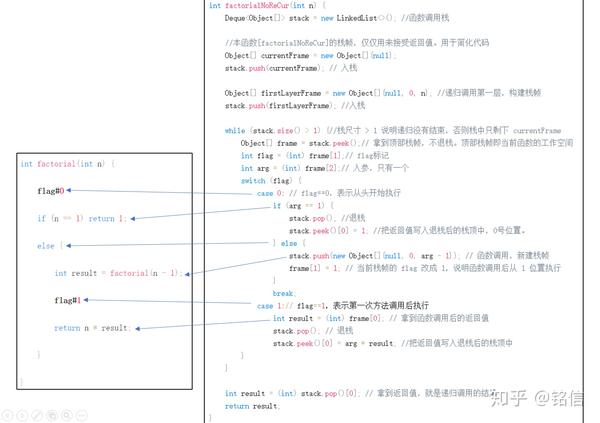This screenshot has width=600, height=423.
Task: Click 'if (n == 1) return 1' line
Action: (x=82, y=218)
